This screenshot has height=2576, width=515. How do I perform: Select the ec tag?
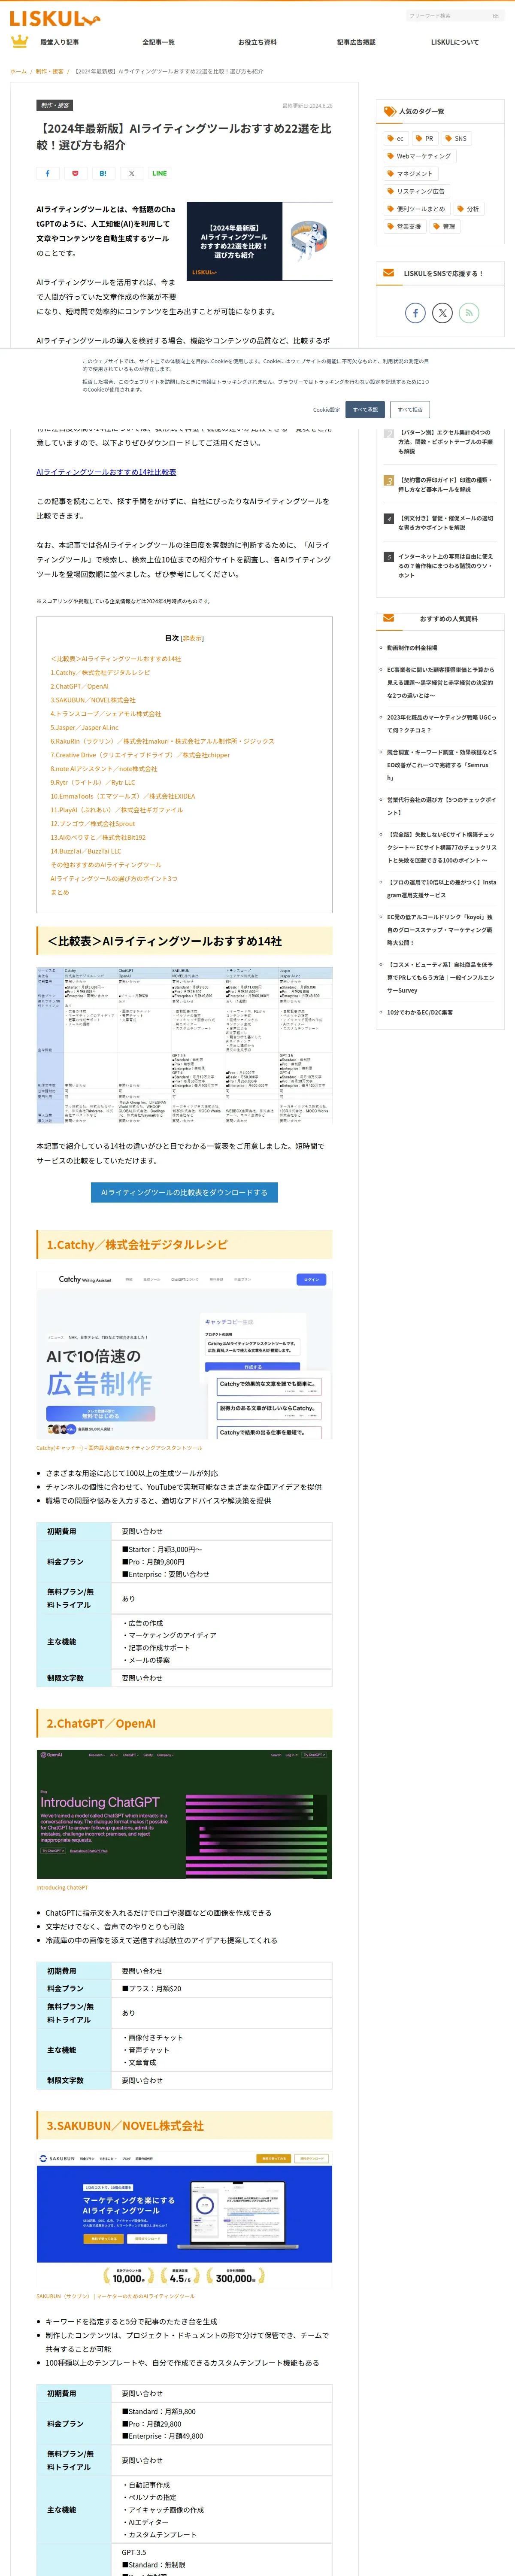pos(396,139)
